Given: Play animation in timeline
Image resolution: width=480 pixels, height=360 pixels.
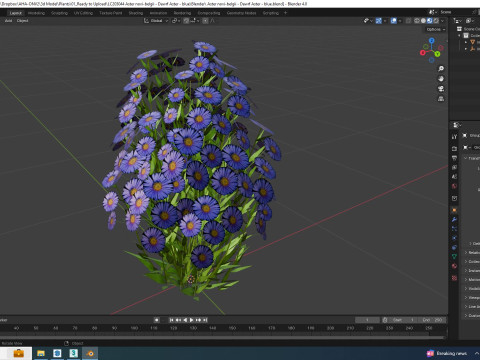Looking at the screenshot, I should point(192,320).
